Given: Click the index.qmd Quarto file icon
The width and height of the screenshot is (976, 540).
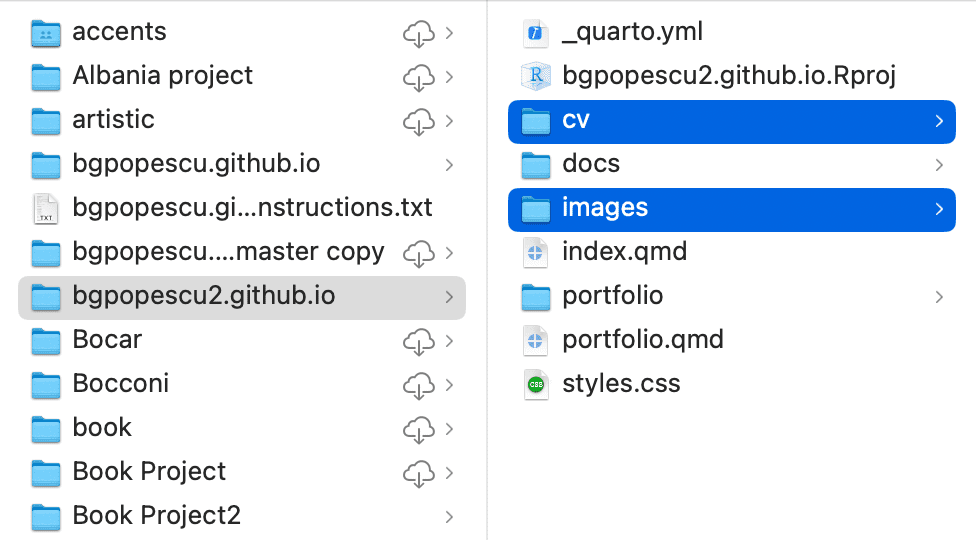Looking at the screenshot, I should [537, 252].
